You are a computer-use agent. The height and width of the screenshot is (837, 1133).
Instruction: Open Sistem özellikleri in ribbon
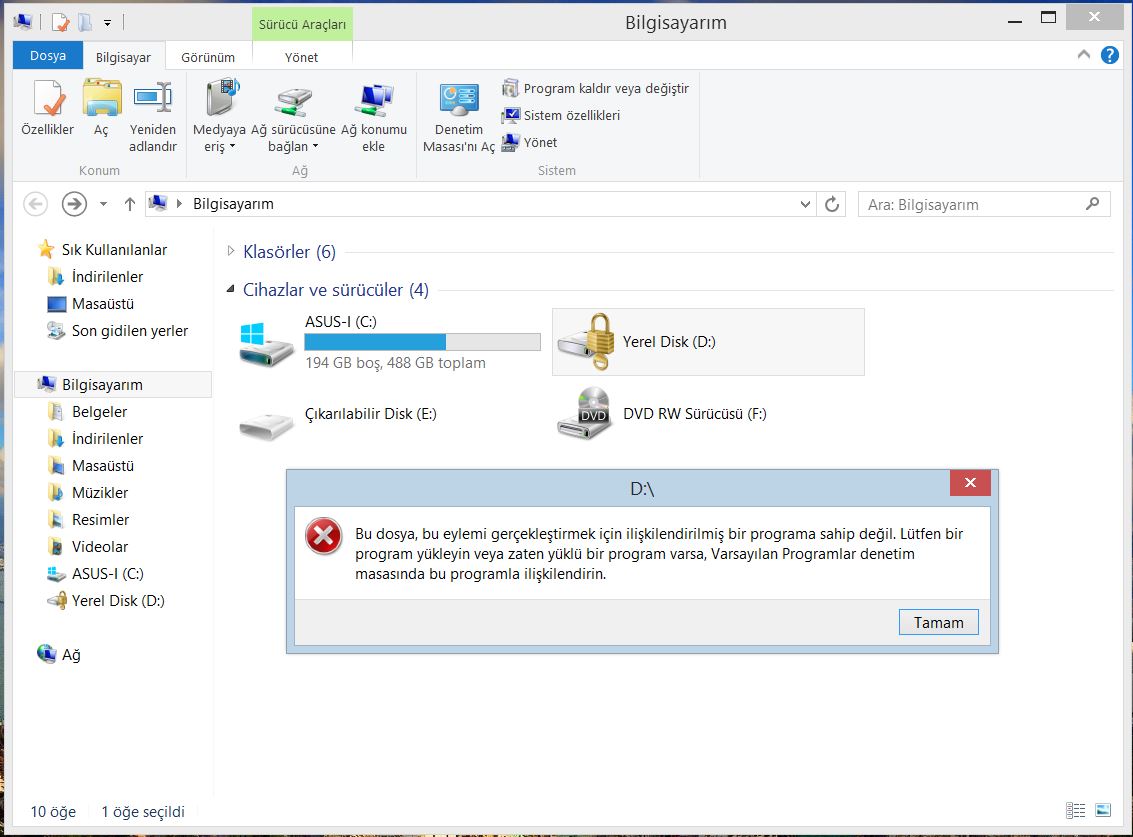pyautogui.click(x=561, y=115)
